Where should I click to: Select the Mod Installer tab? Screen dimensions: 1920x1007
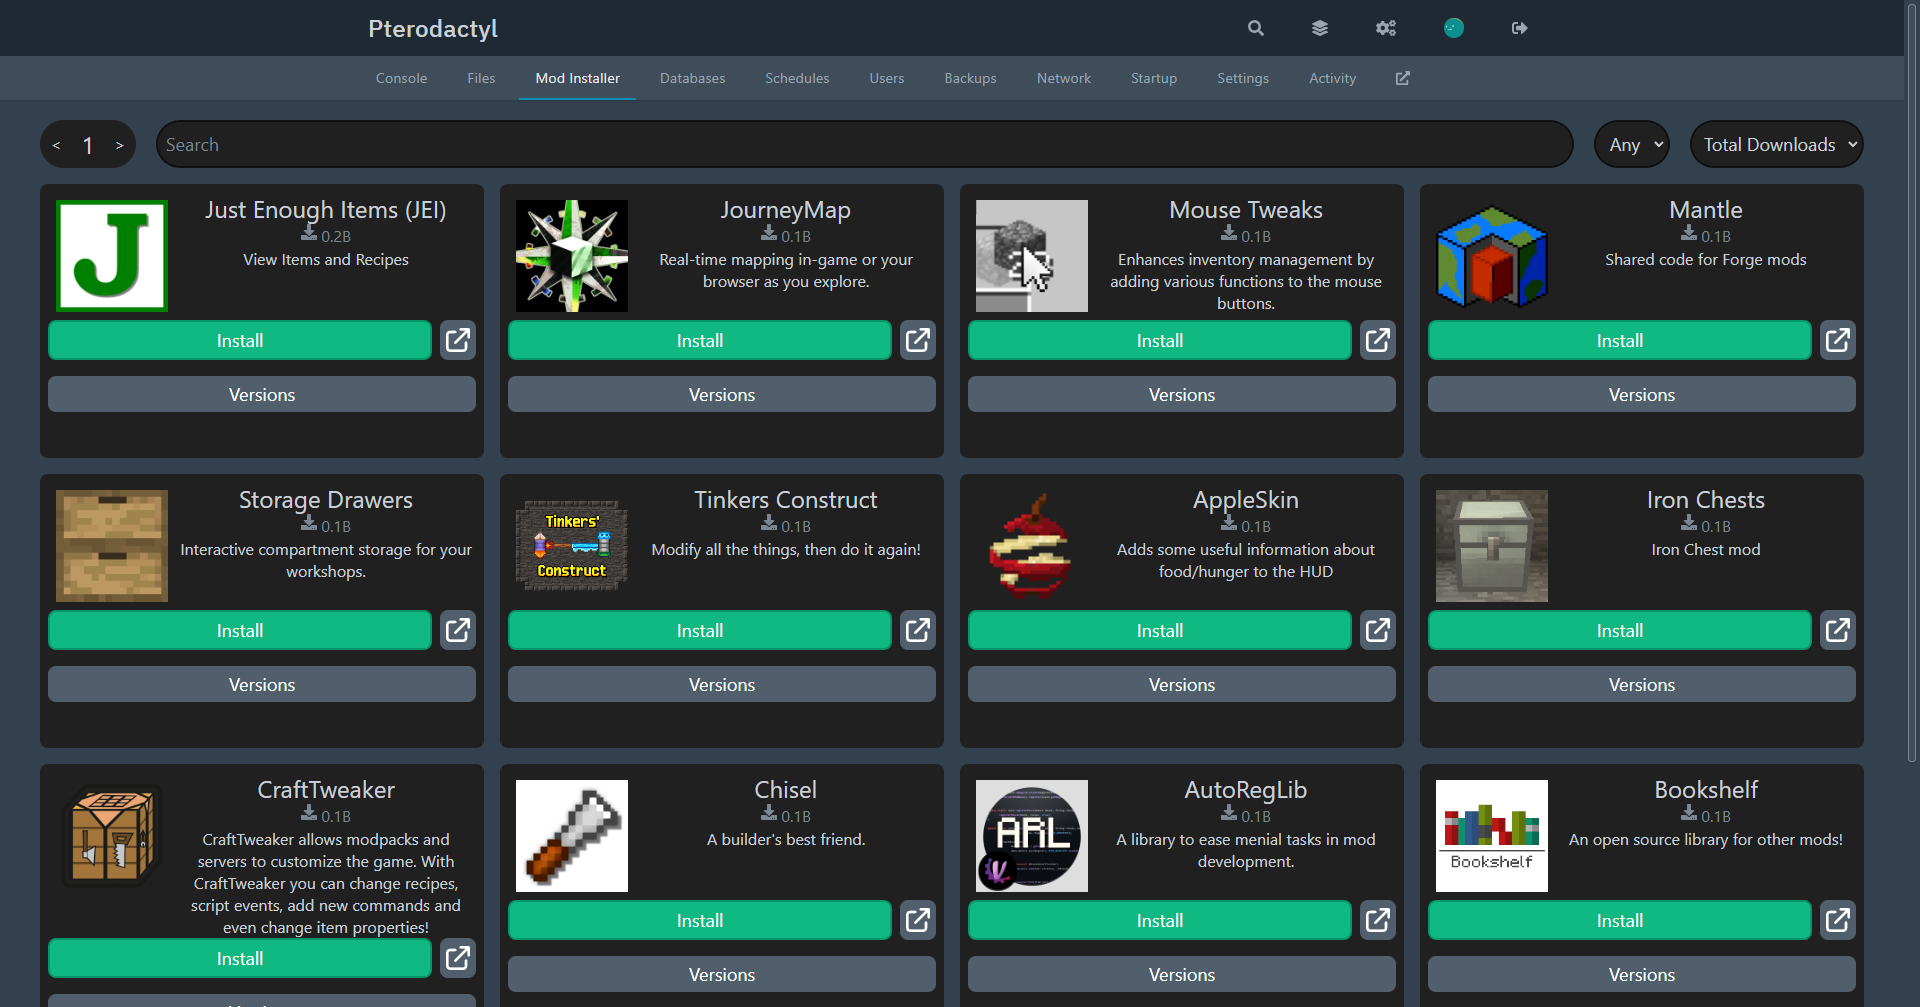click(577, 78)
